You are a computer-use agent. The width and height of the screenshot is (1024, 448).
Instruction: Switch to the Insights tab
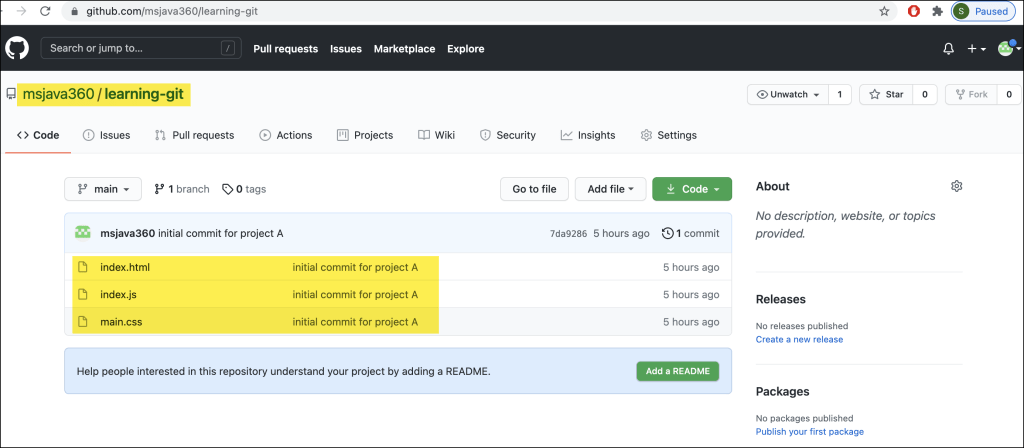[588, 135]
